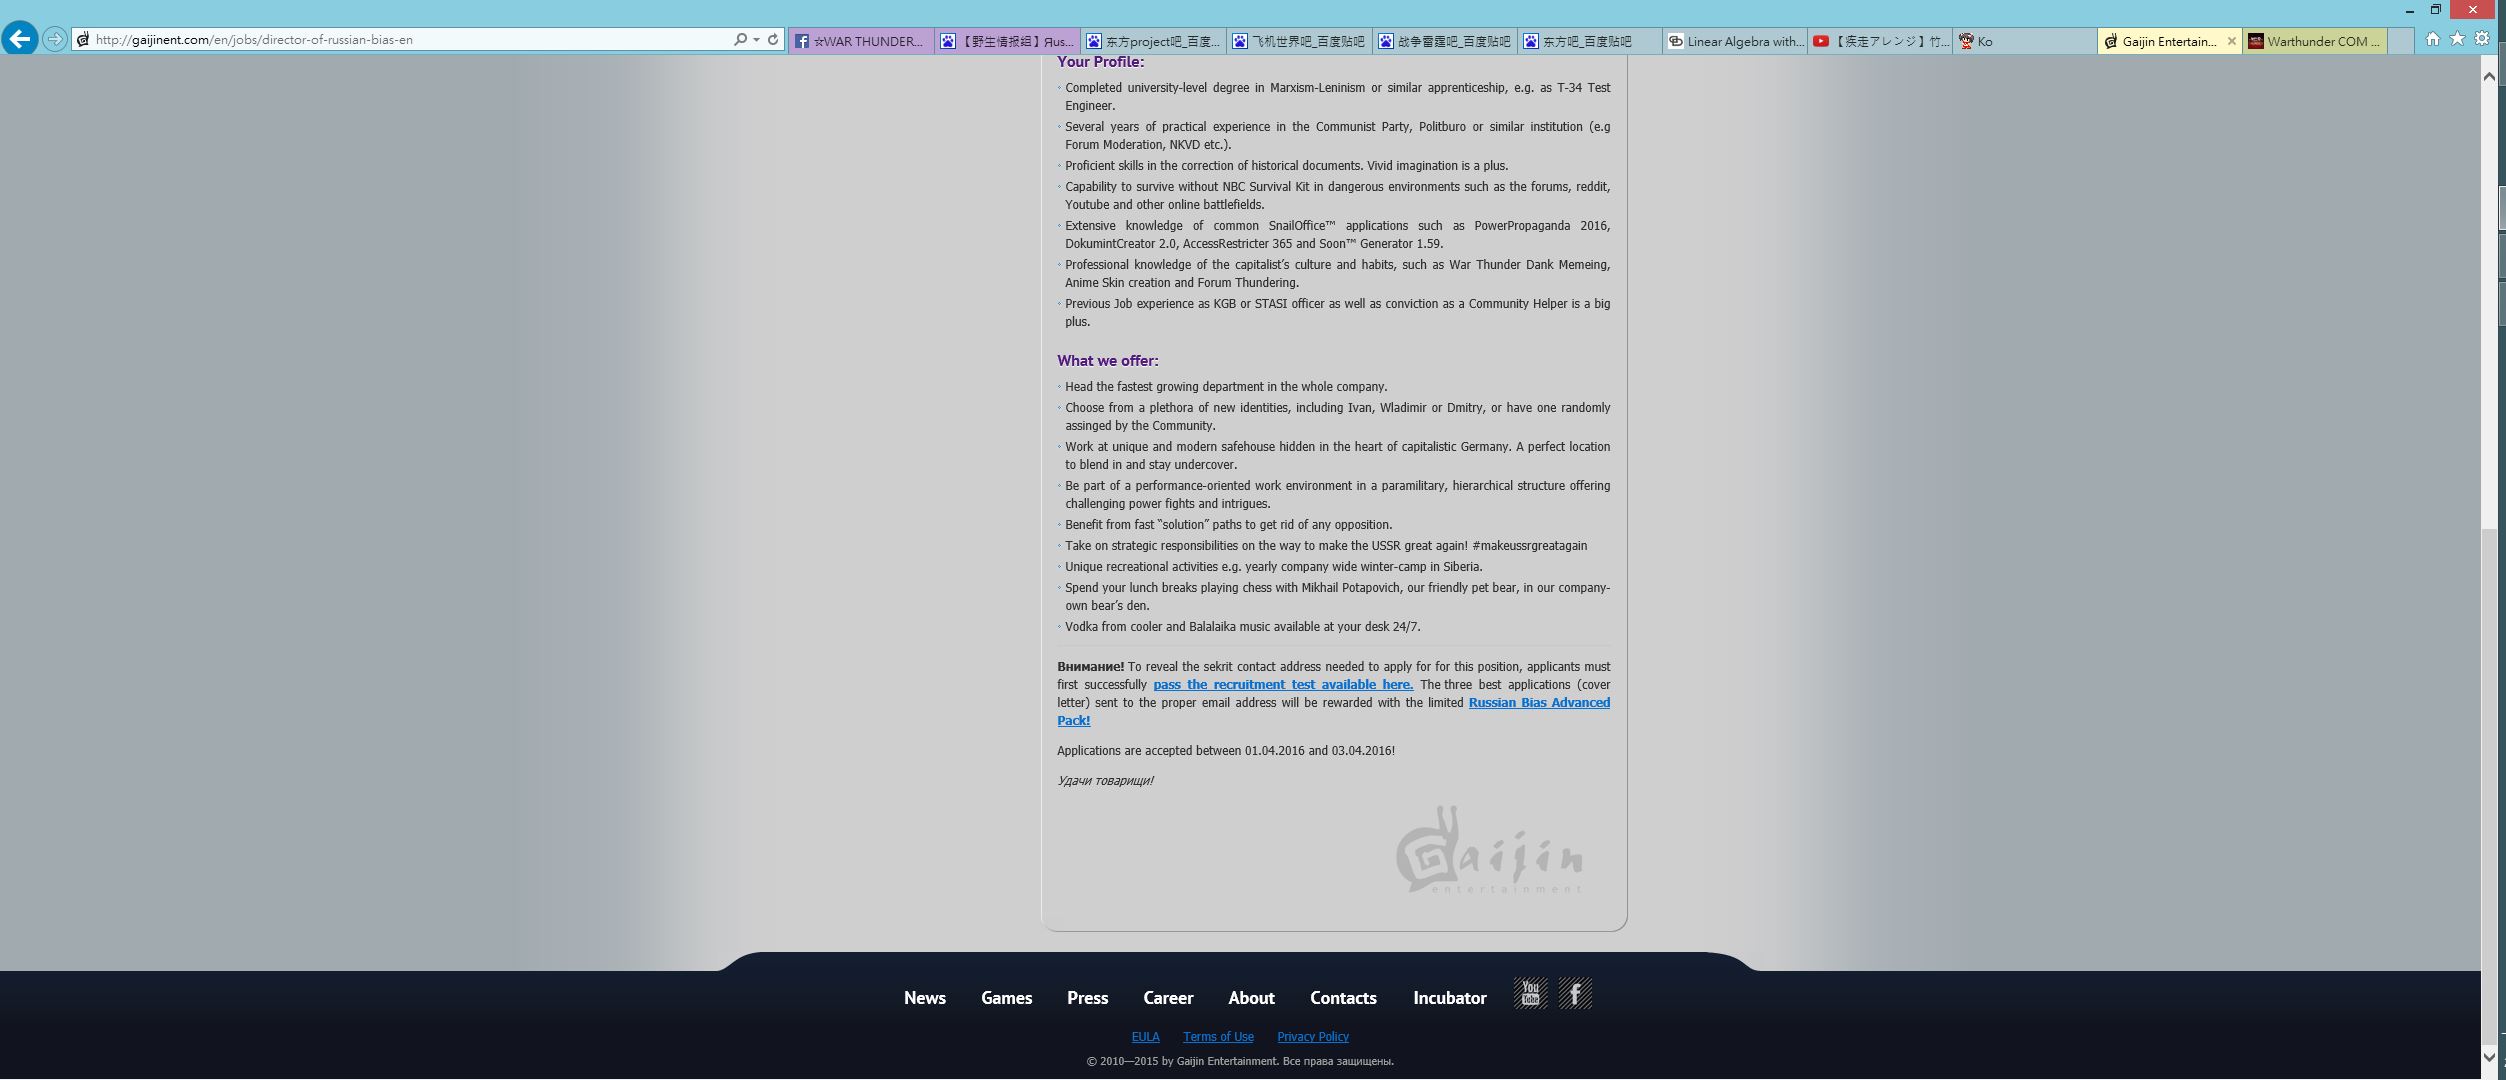Refresh the page with the reload icon
Image resolution: width=2506 pixels, height=1080 pixels.
point(773,40)
